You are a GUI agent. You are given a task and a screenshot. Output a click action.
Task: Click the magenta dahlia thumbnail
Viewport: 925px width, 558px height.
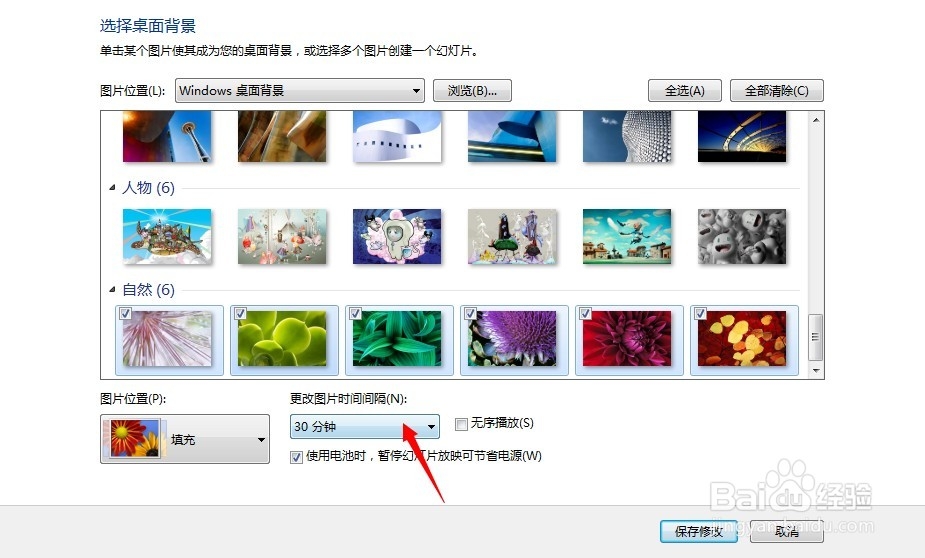pyautogui.click(x=627, y=339)
